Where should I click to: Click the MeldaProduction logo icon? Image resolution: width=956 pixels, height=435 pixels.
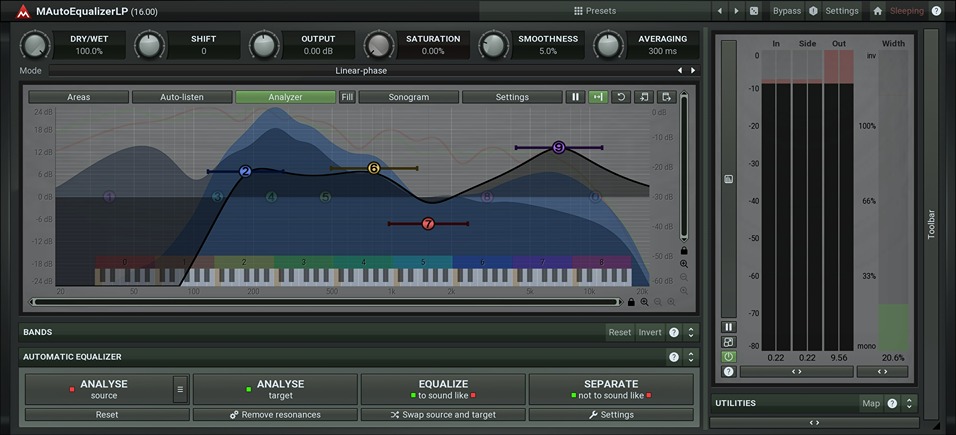coord(23,11)
